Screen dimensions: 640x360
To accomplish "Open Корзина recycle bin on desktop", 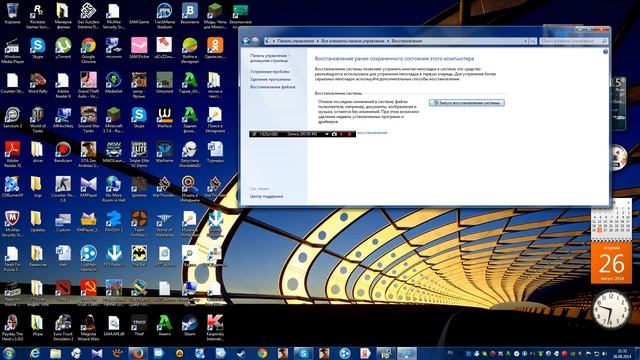I will click(x=12, y=13).
